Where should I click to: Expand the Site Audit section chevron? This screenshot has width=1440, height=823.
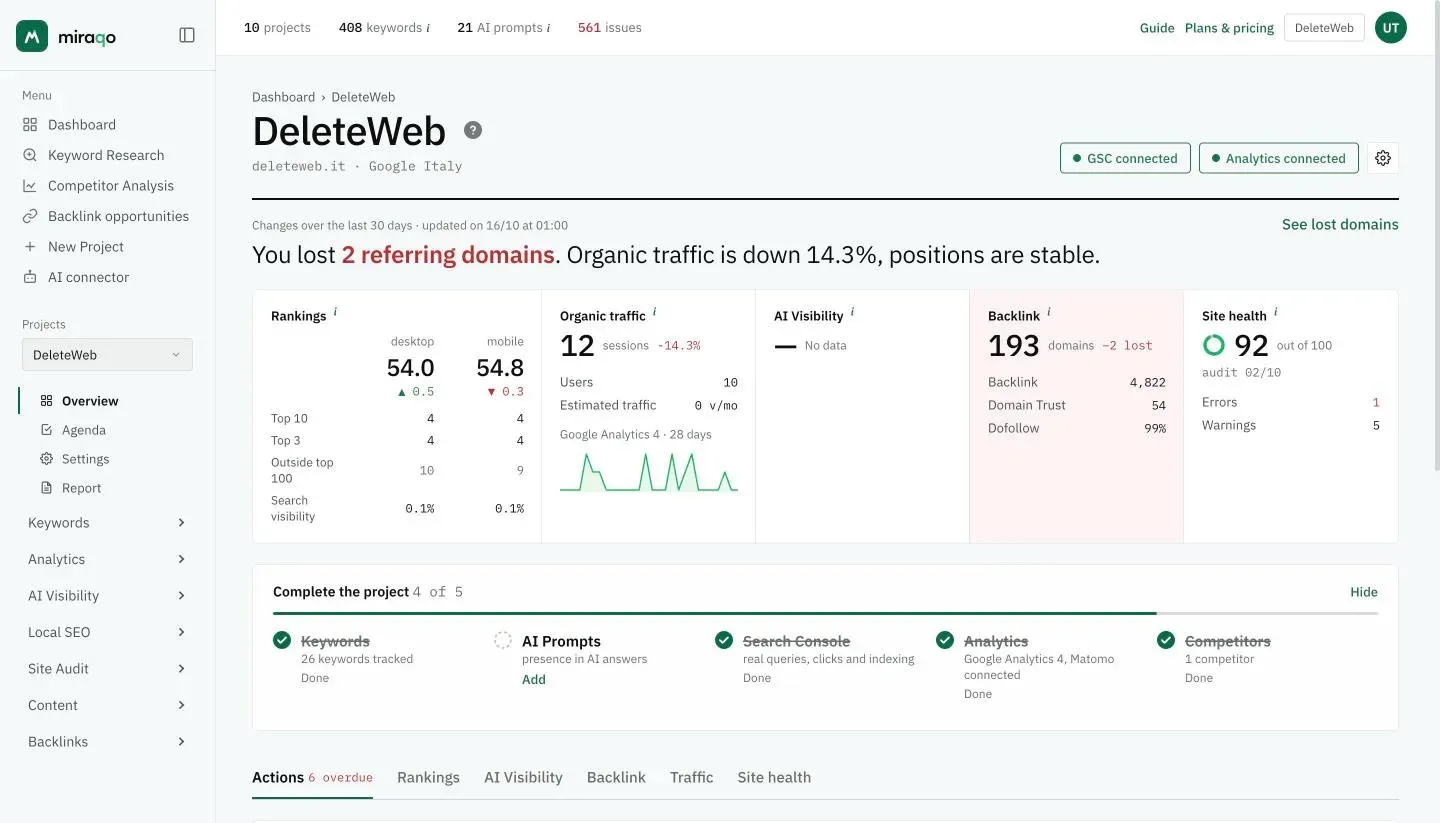pos(181,669)
